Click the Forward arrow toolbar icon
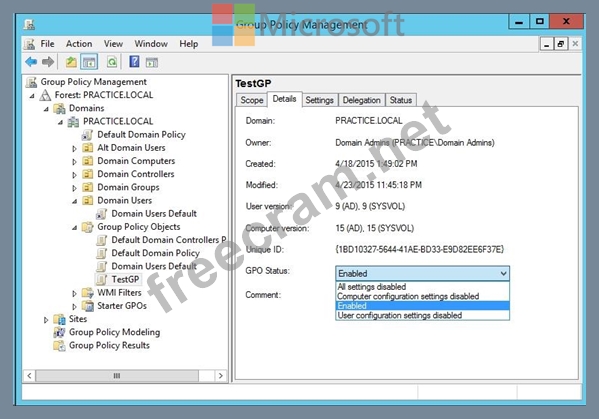This screenshot has width=599, height=419. [48, 62]
